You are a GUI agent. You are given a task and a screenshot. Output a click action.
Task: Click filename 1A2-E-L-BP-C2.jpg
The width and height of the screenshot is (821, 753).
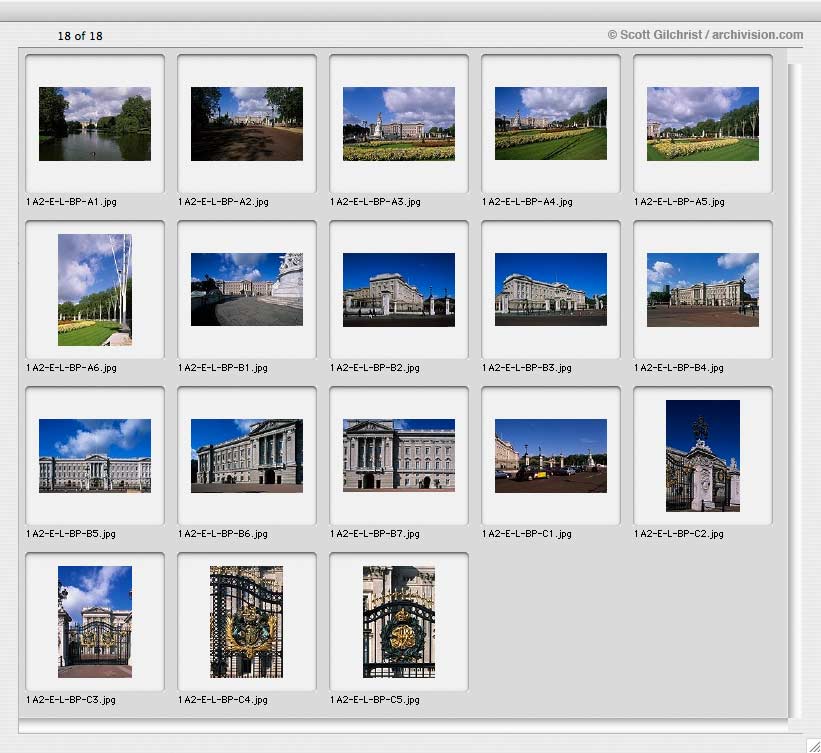tap(679, 534)
